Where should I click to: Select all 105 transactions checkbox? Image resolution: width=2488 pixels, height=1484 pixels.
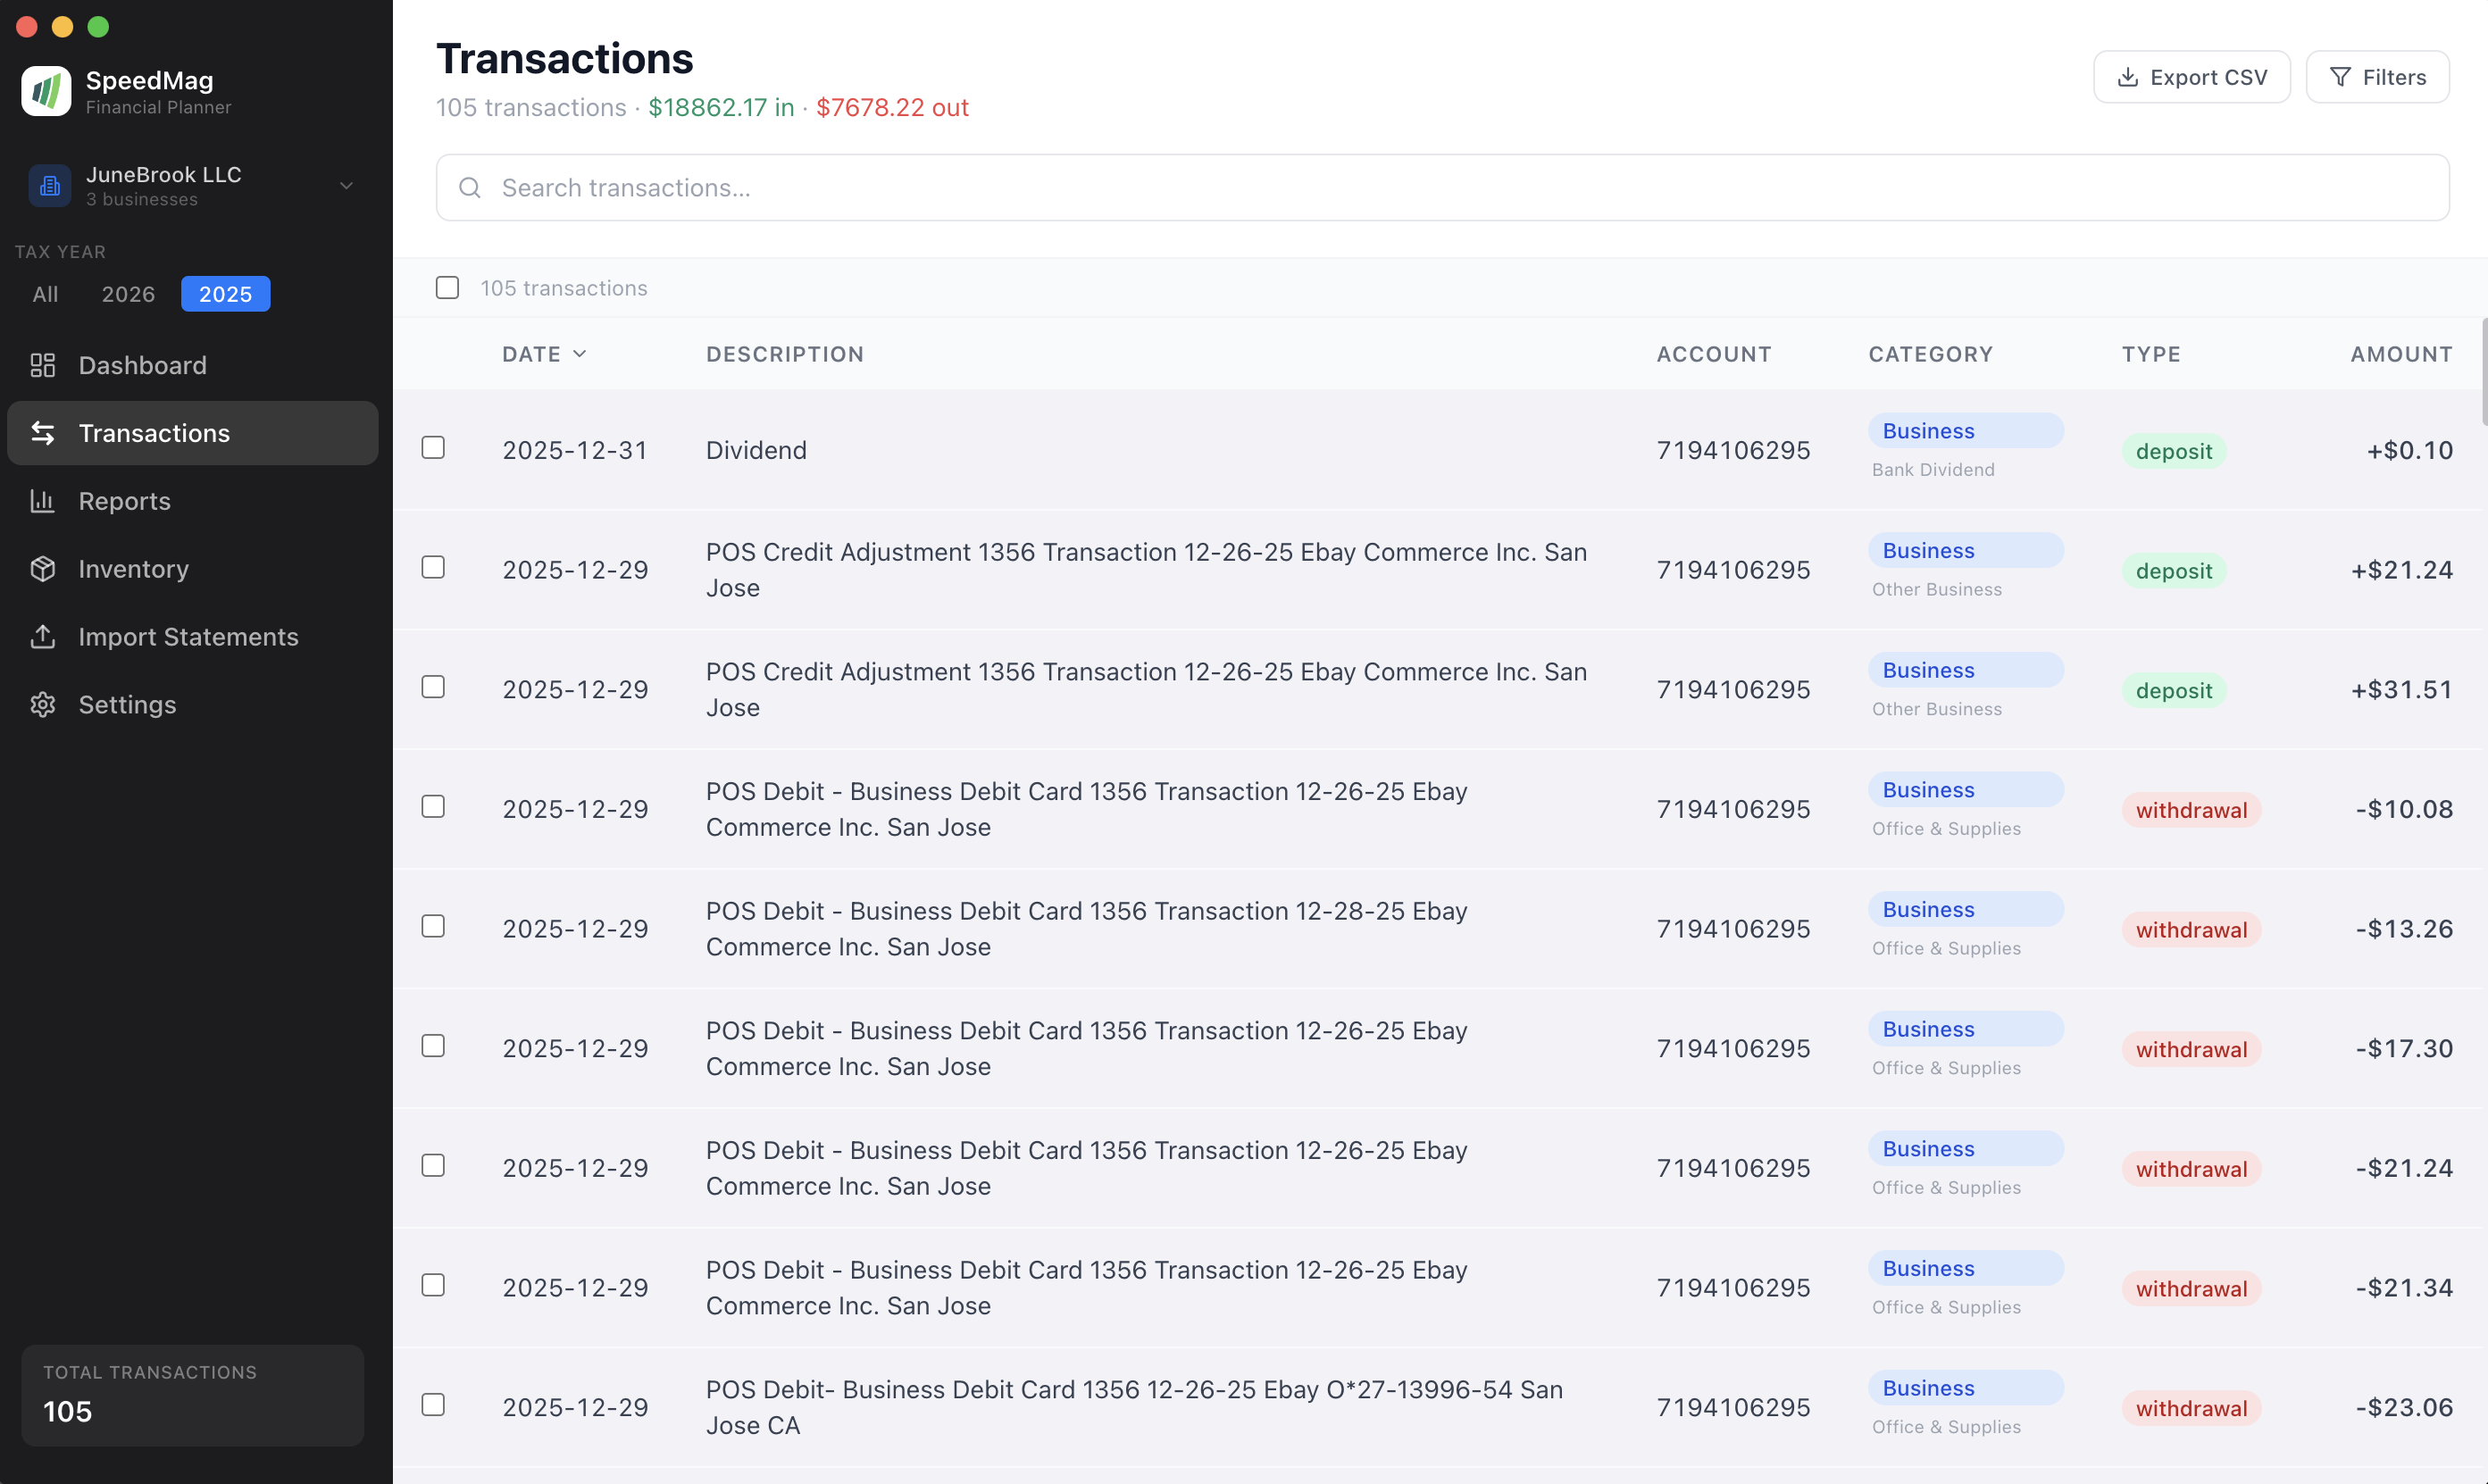coord(447,287)
